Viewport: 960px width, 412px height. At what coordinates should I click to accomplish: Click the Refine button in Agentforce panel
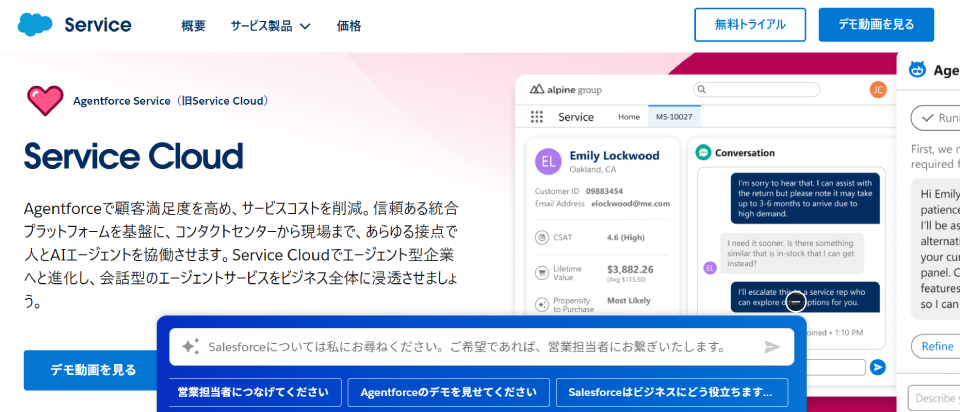click(x=936, y=346)
